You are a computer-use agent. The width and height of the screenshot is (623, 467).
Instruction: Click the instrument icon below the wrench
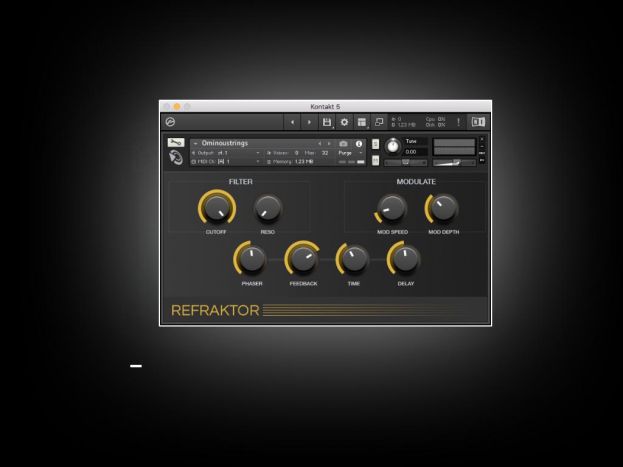[176, 157]
